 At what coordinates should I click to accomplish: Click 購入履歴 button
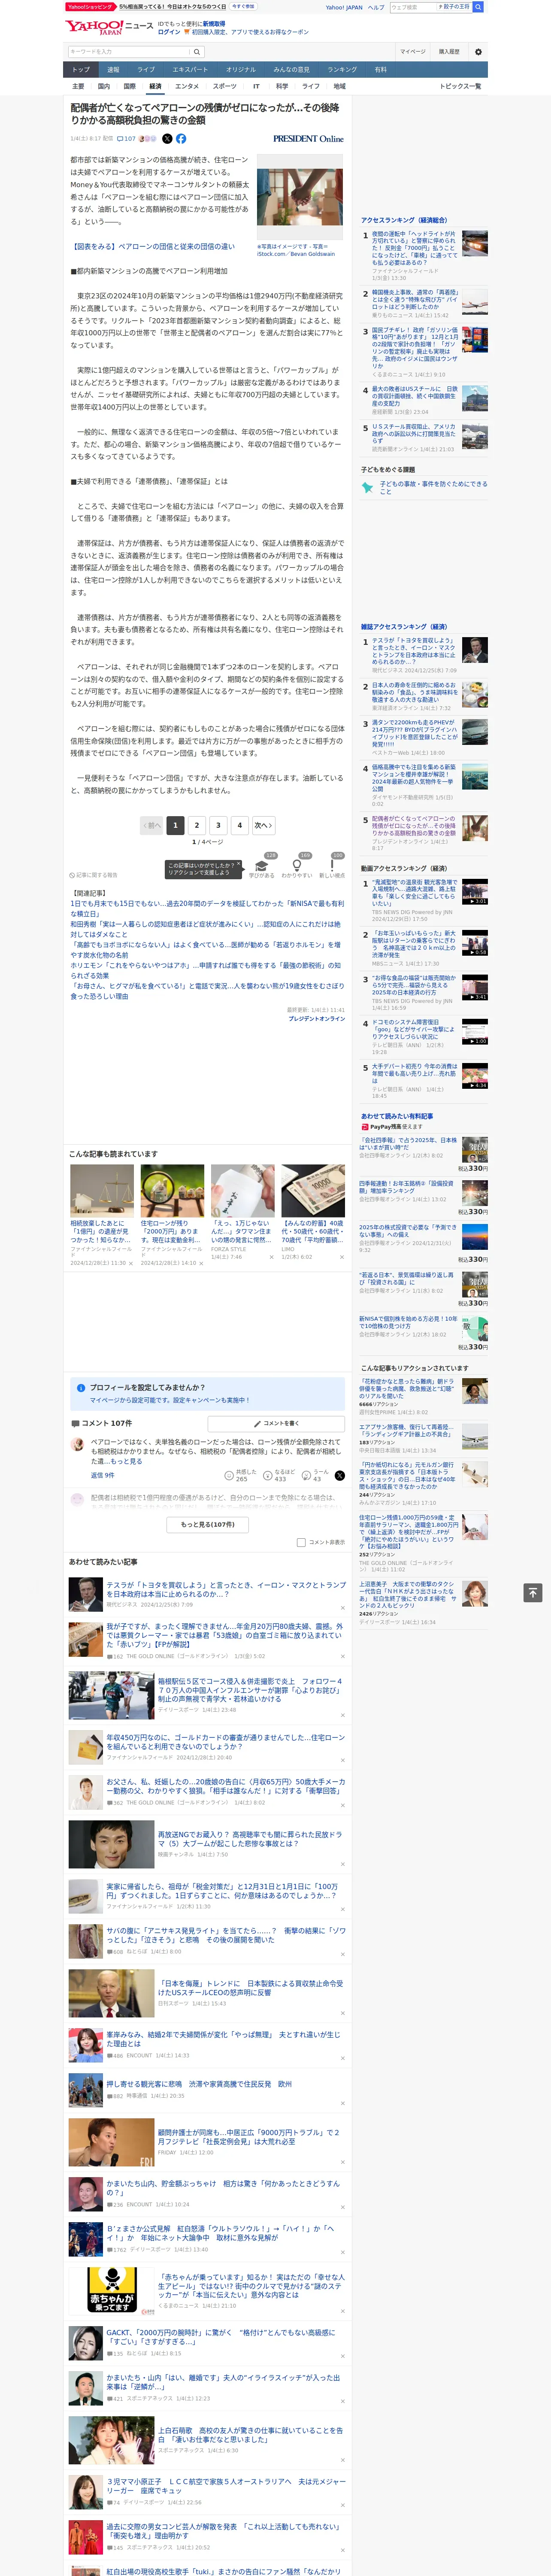click(449, 51)
